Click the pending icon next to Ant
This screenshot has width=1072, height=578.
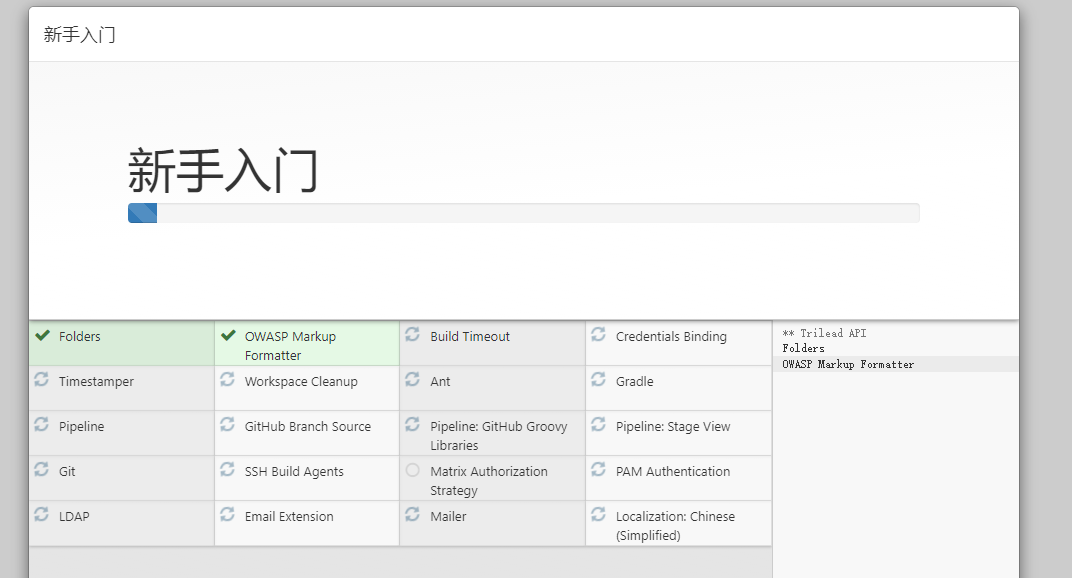(x=412, y=380)
